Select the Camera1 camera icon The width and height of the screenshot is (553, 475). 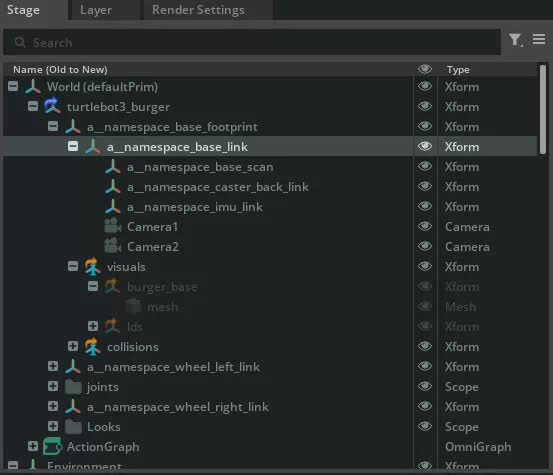tap(113, 226)
